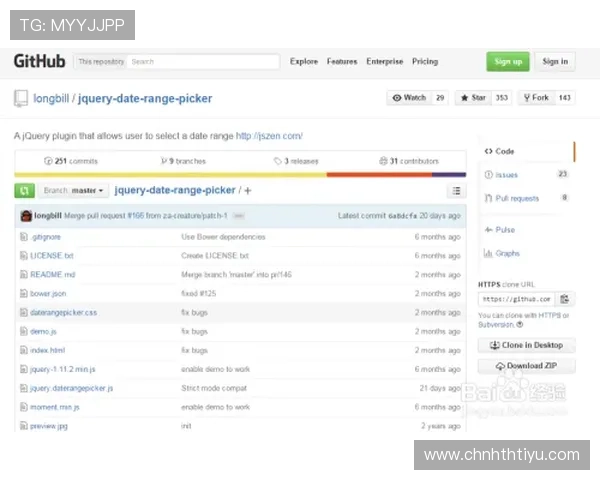Open the Explore menu item
The height and width of the screenshot is (480, 600).
[303, 61]
